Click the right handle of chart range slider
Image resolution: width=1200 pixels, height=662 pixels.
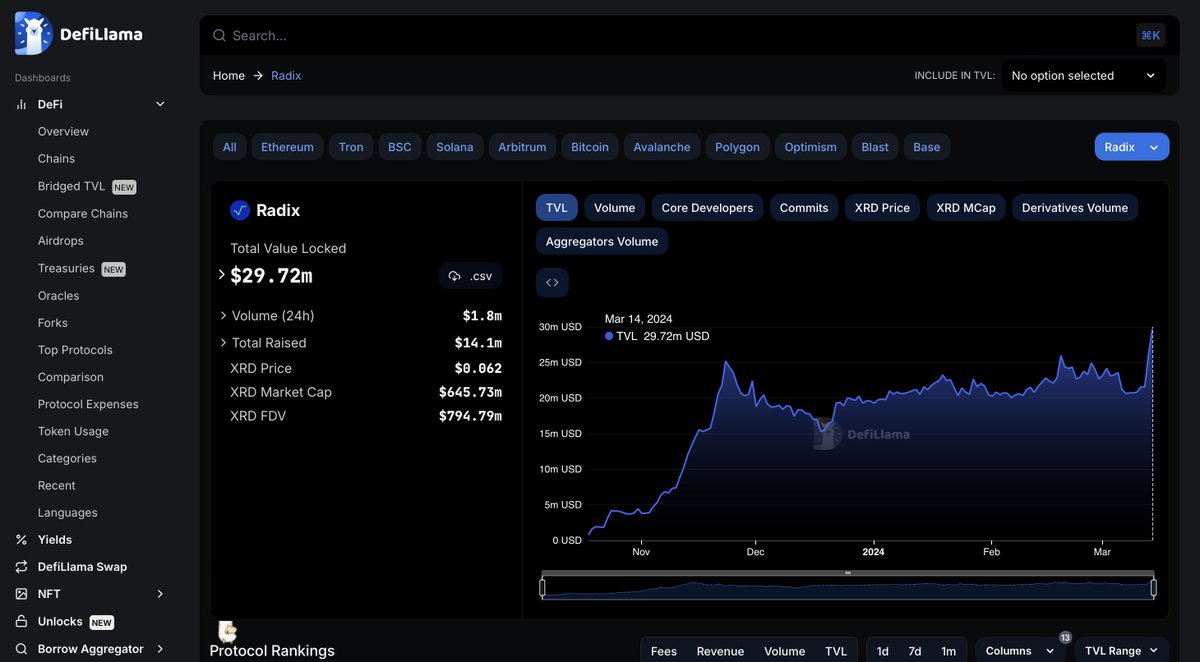[1153, 588]
